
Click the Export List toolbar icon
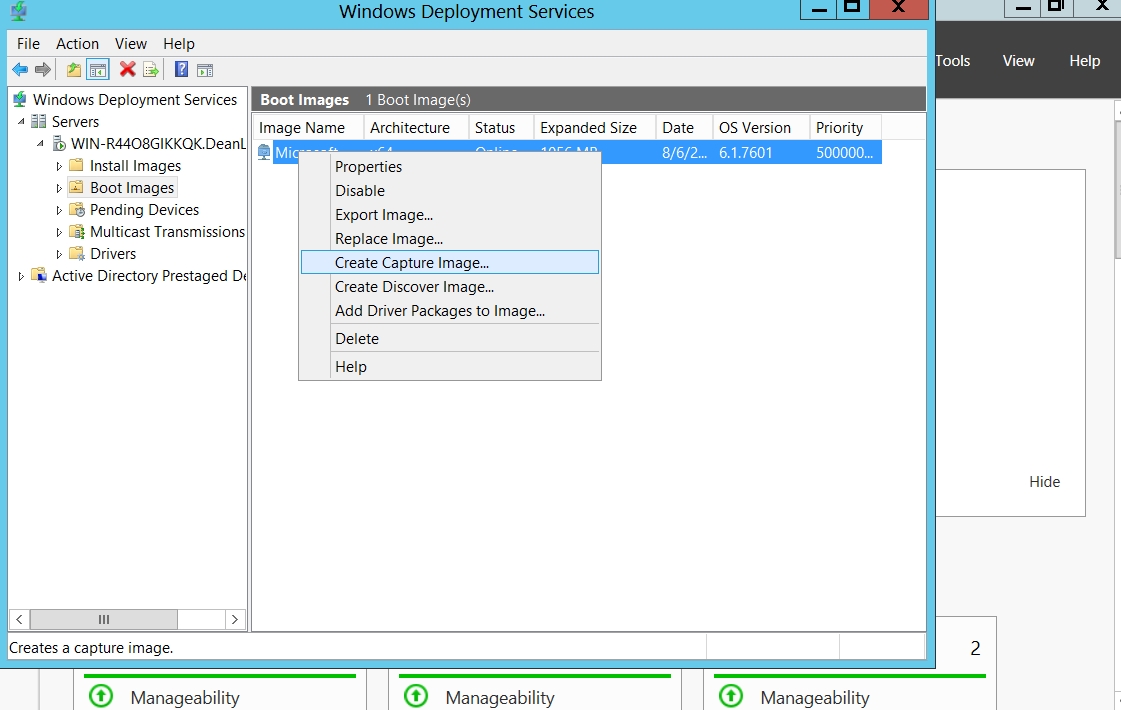(x=151, y=69)
